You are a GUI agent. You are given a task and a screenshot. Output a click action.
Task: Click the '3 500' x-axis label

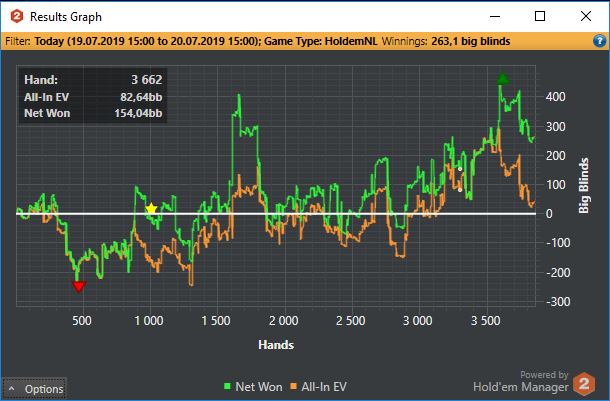pos(485,321)
